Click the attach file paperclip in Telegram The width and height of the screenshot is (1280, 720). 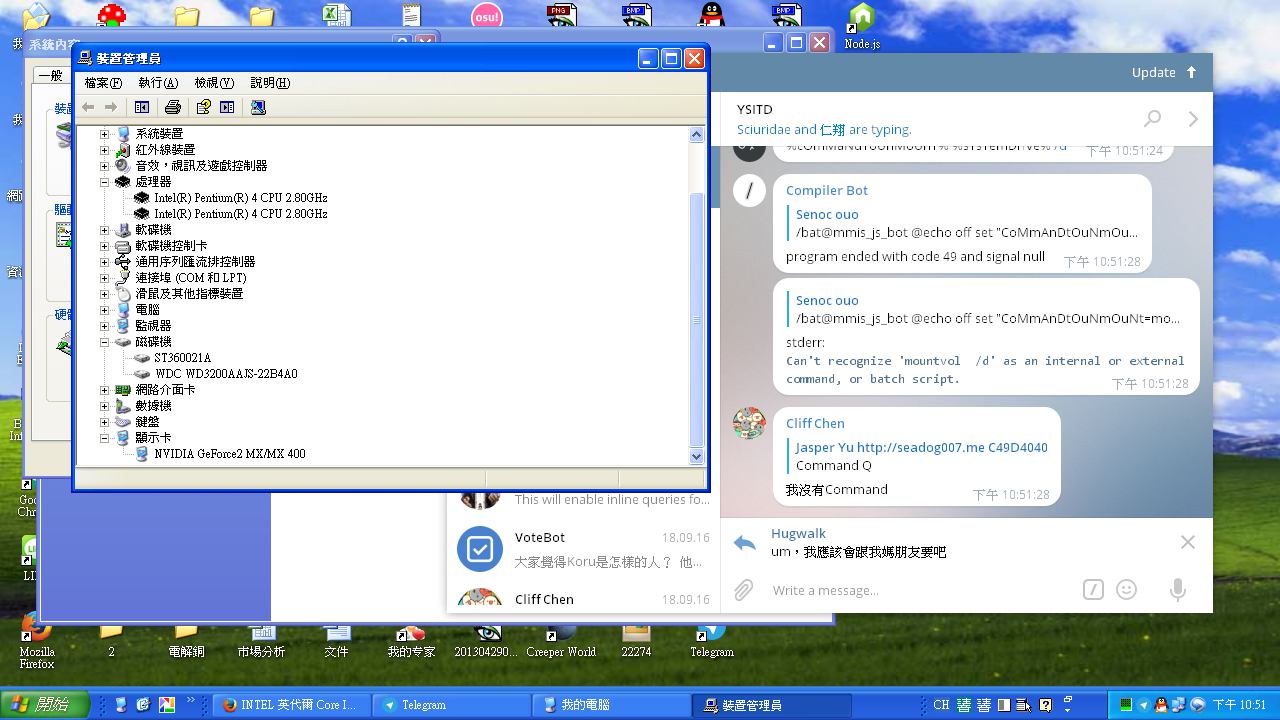click(743, 590)
